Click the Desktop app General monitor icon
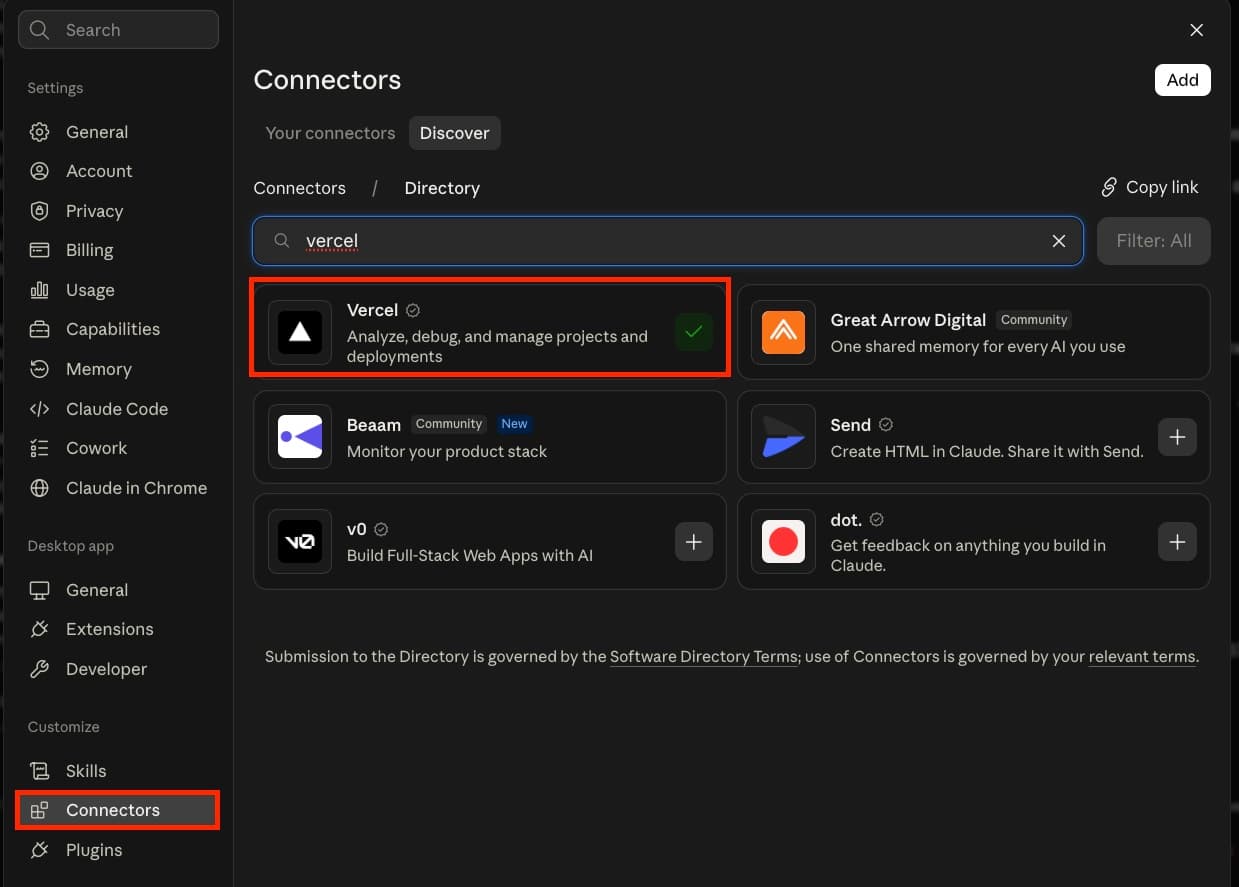Screen dimensions: 1239x887 pyautogui.click(x=39, y=590)
